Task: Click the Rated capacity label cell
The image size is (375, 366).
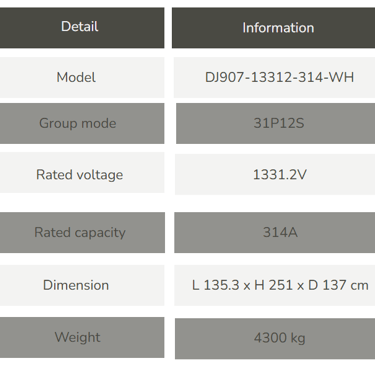Action: point(82,232)
